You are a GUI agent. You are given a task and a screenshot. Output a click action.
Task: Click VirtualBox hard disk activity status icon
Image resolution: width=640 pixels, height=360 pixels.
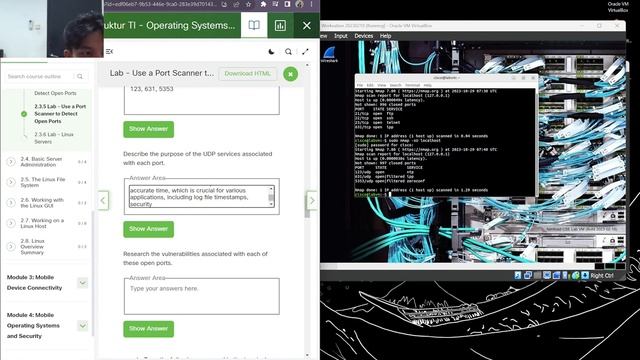pyautogui.click(x=518, y=276)
